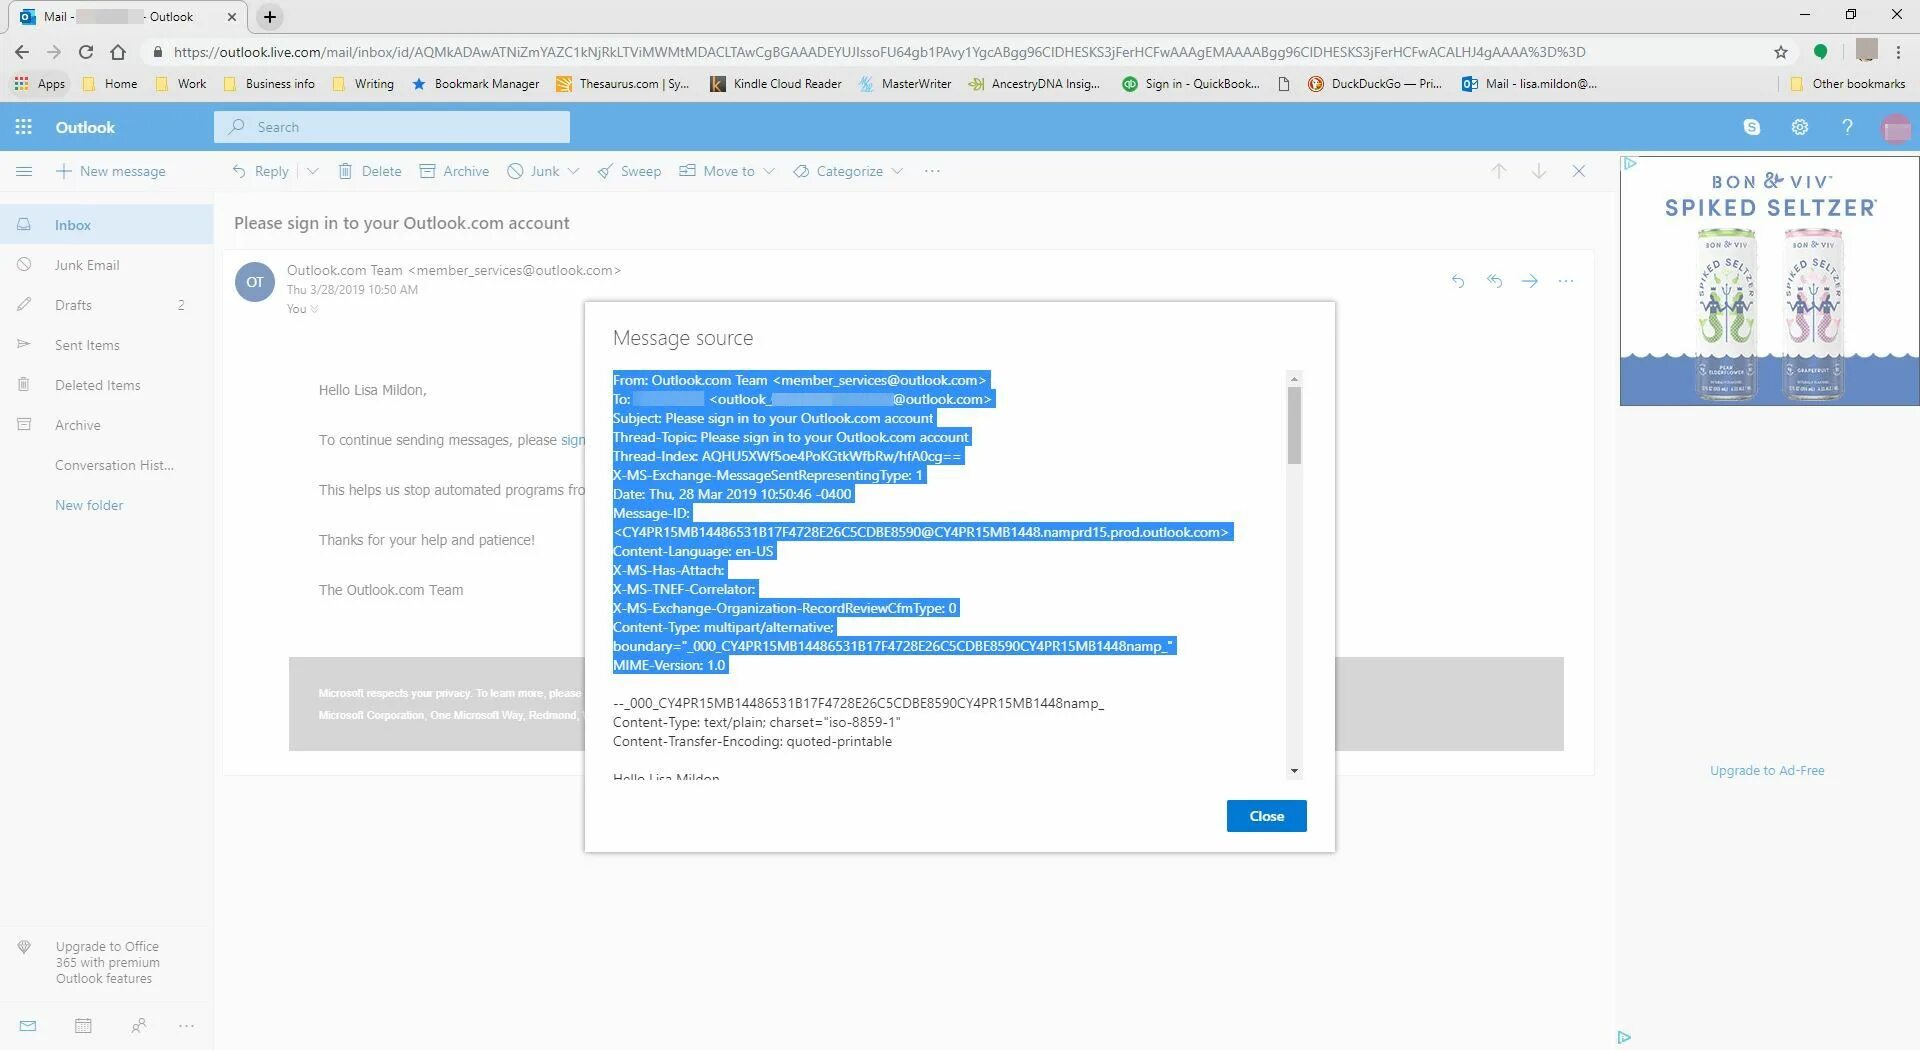The height and width of the screenshot is (1050, 1920).
Task: Open a new browser tab
Action: point(270,17)
